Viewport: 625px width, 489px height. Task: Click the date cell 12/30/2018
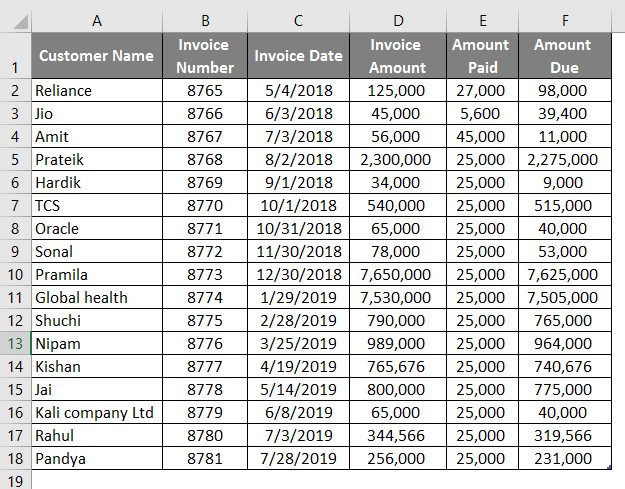click(298, 274)
